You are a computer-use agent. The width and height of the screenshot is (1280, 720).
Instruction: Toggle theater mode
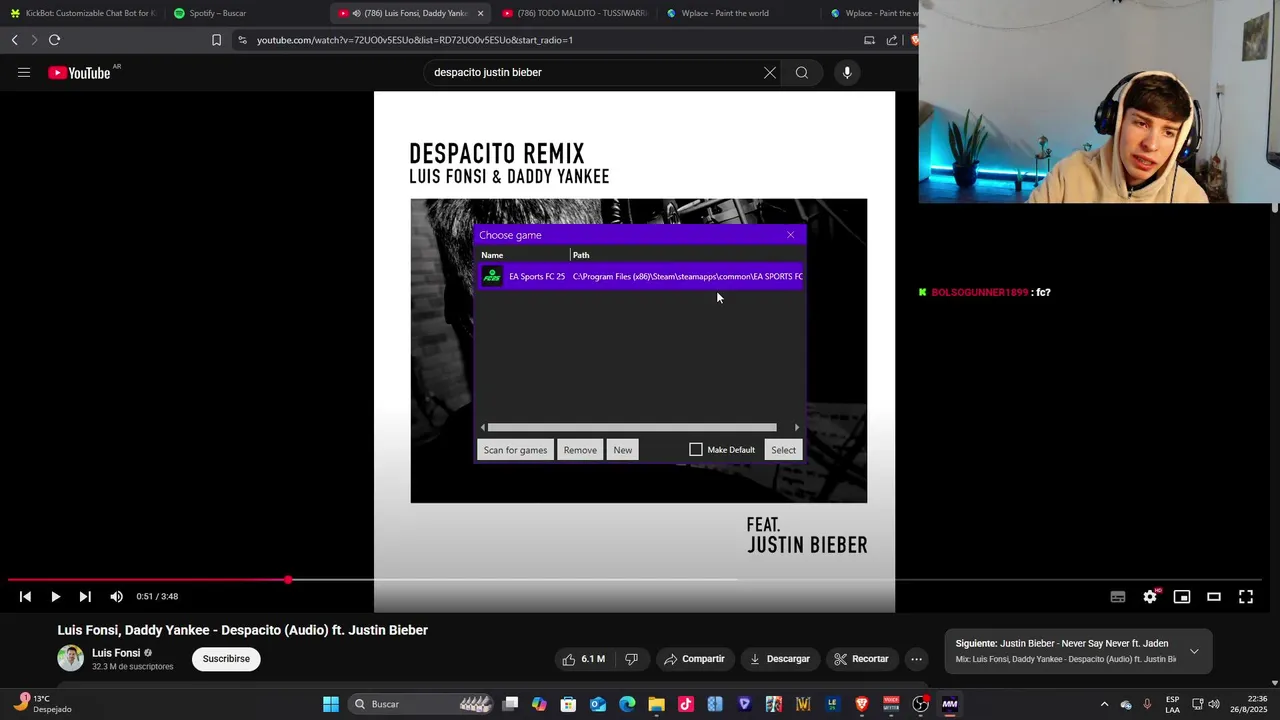coord(1214,596)
